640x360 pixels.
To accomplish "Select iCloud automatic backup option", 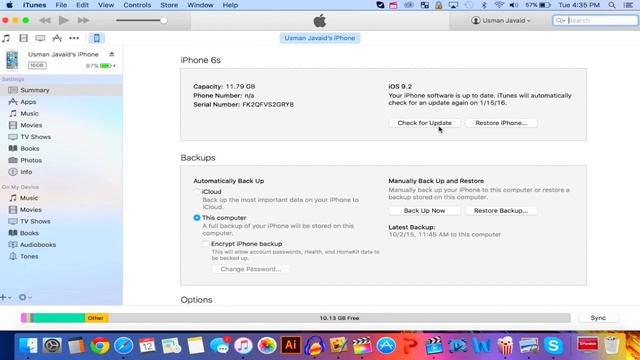I will tap(197, 191).
